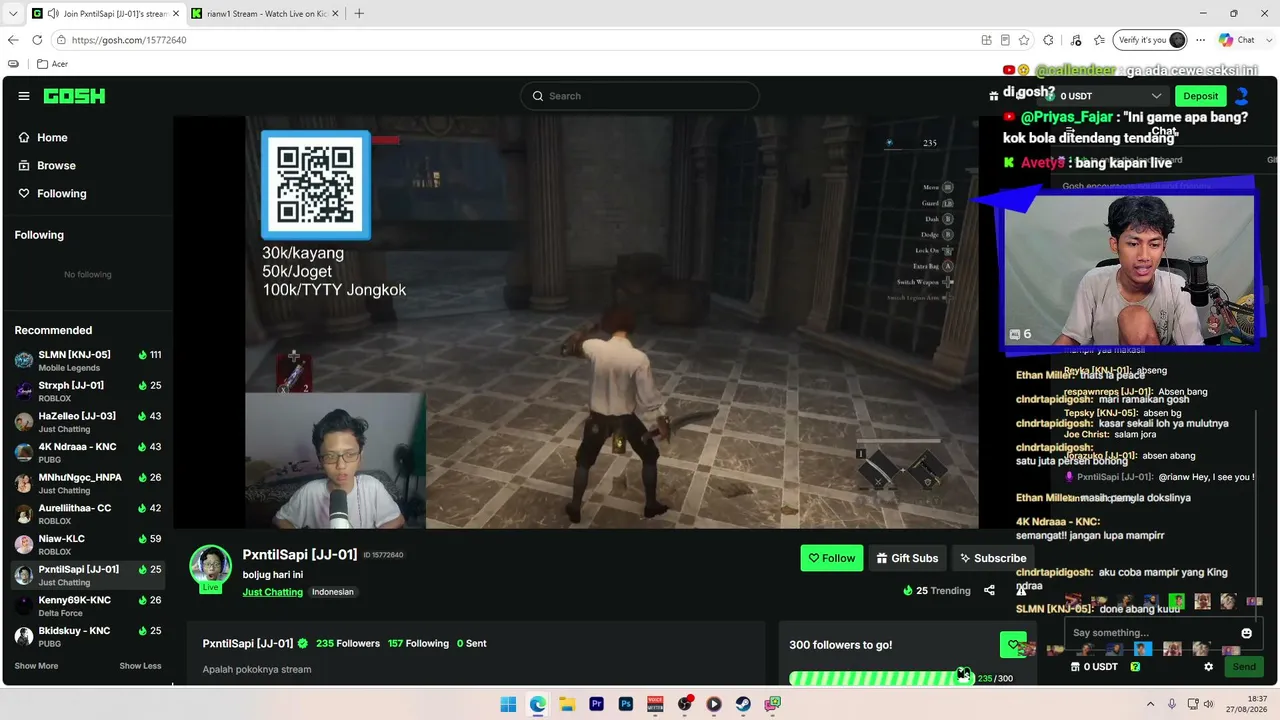
Task: Open MNhưNgọc_HNPA recommended channel
Action: click(88, 483)
